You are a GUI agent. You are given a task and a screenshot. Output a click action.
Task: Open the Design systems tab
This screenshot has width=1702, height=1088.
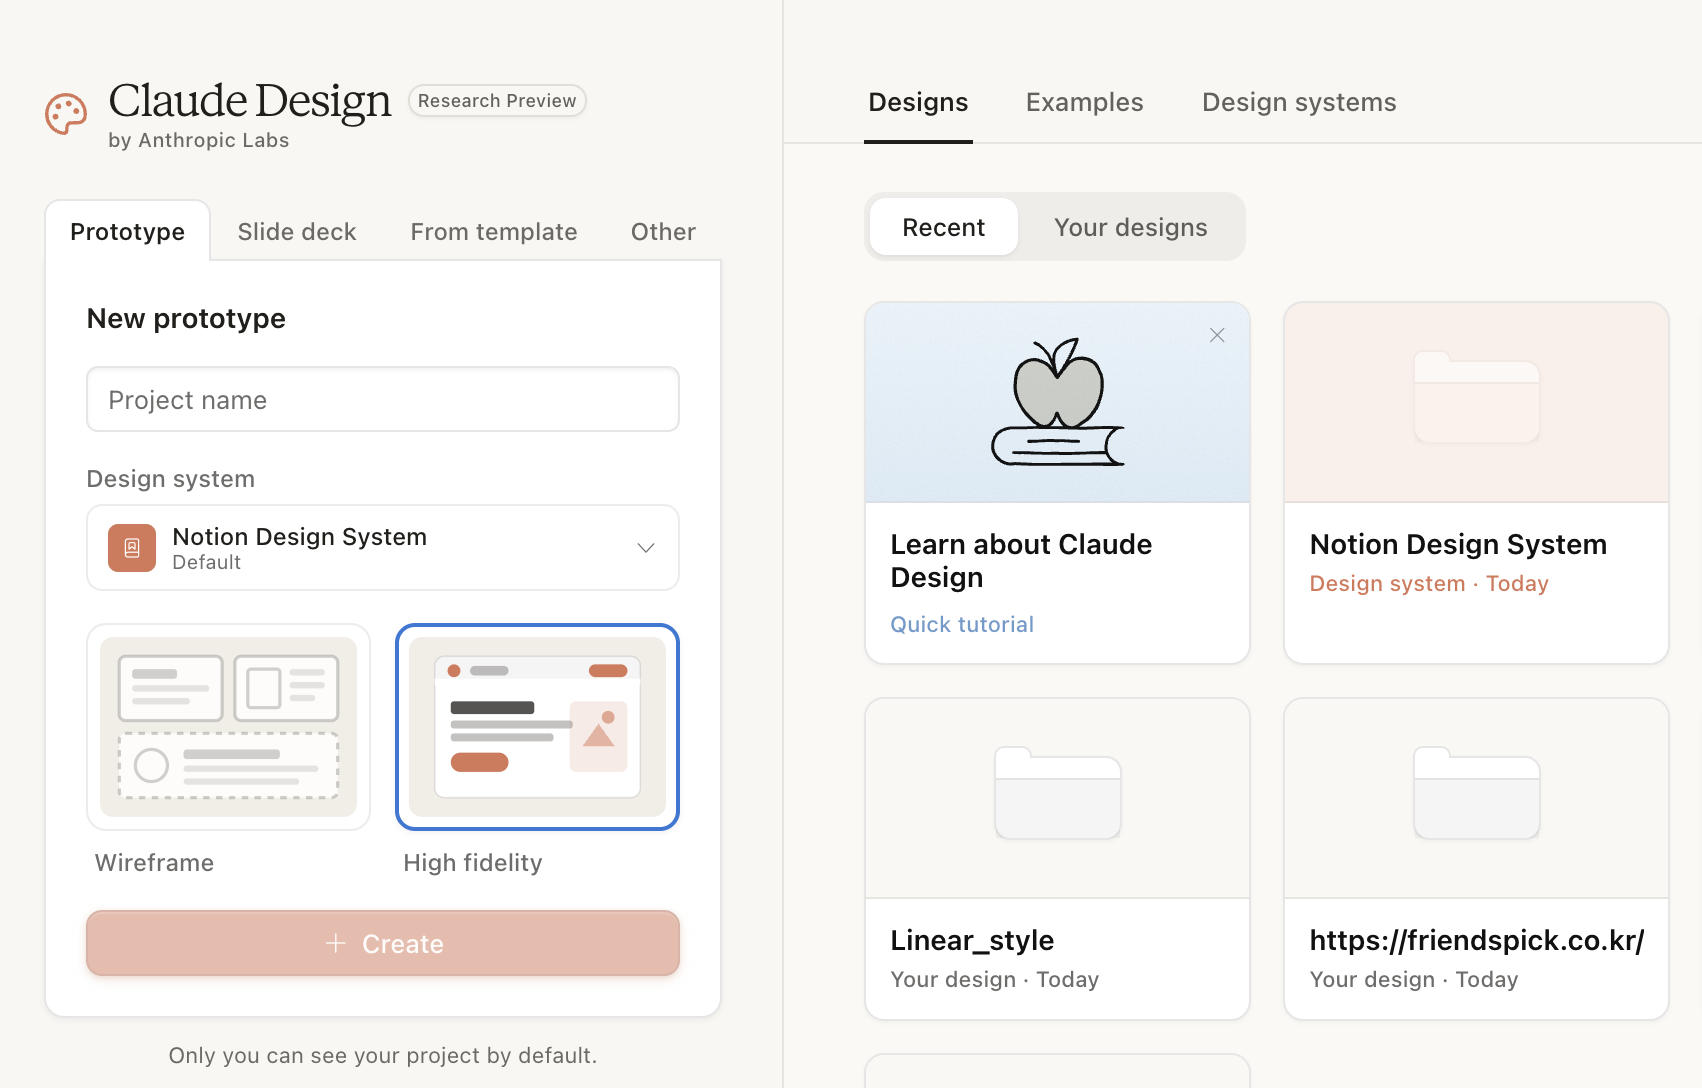1299,102
